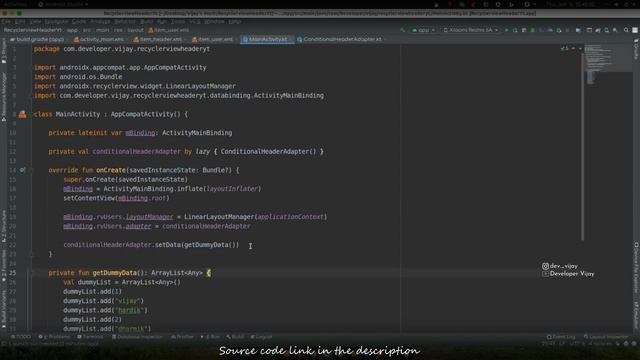Viewport: 640px width, 360px height.
Task: Click the item_user.xml breadcrumb in navigation bar
Action: (169, 30)
